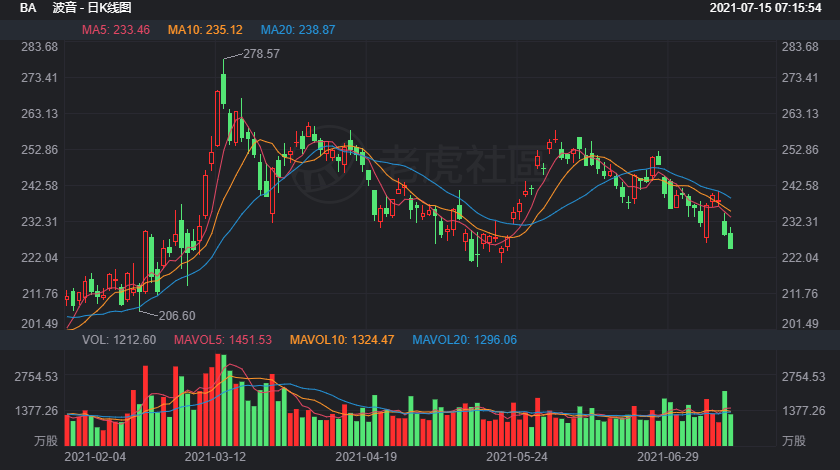
Task: Click the left axis price 232.31
Action: pos(40,221)
